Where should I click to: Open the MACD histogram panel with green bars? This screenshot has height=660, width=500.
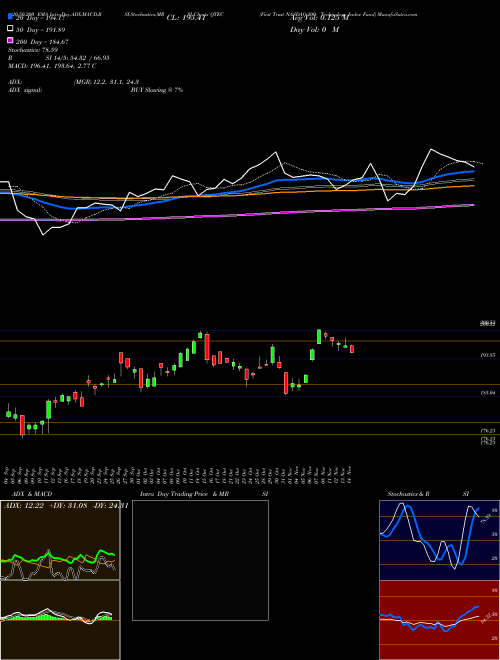pos(60,620)
